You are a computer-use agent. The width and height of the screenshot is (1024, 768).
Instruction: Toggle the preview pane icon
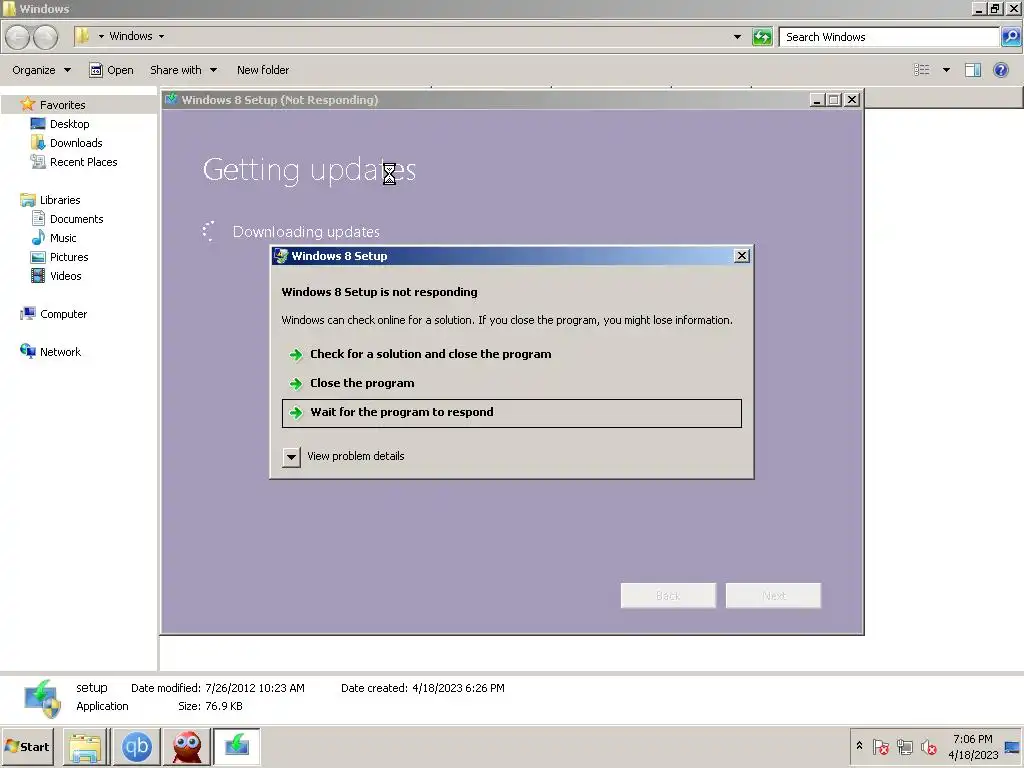coord(972,70)
